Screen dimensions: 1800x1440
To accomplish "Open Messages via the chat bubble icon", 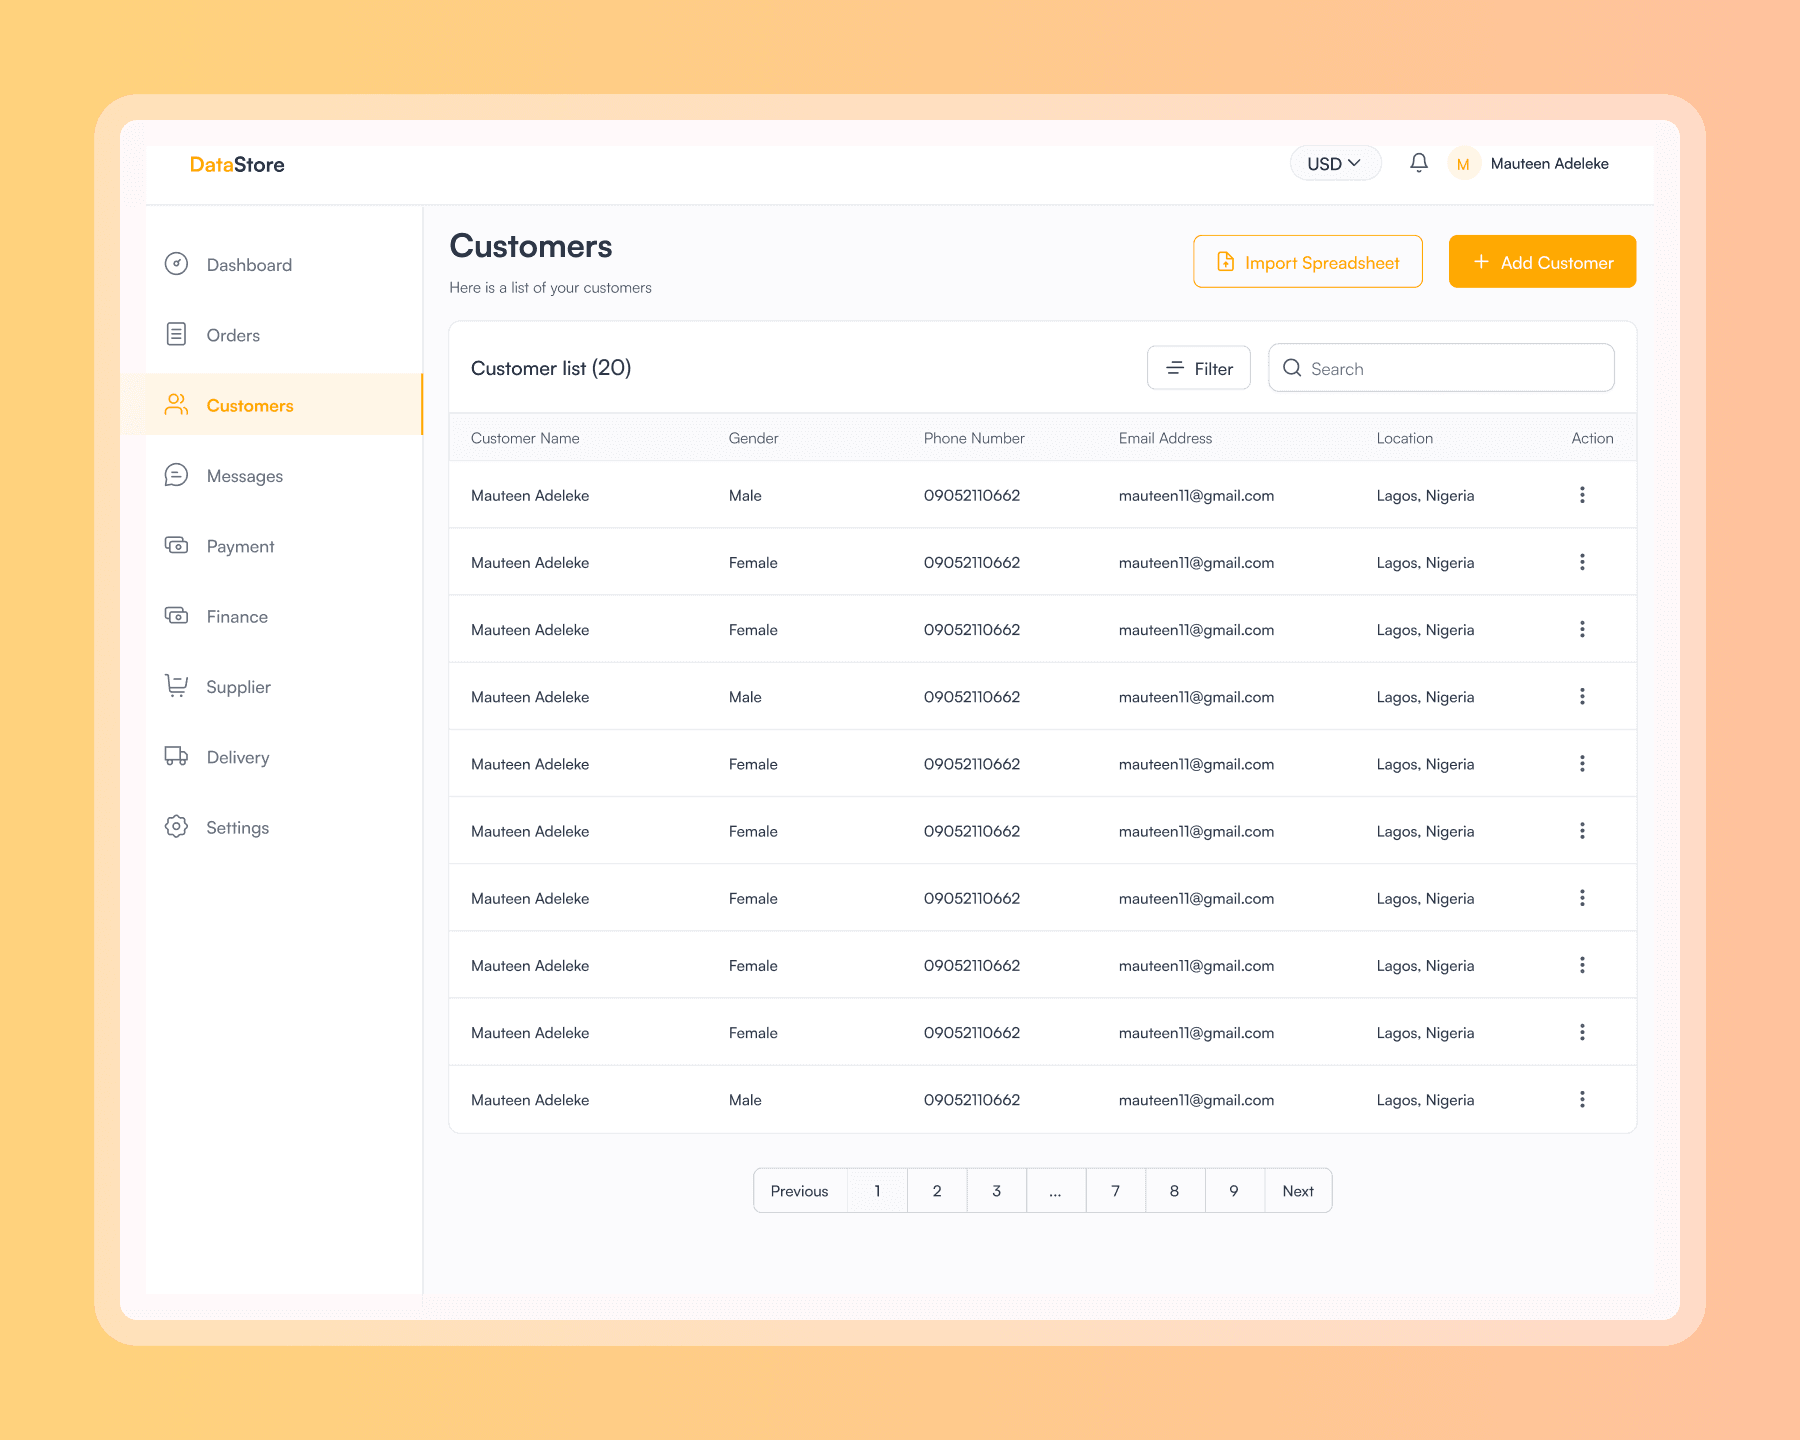I will pyautogui.click(x=176, y=475).
